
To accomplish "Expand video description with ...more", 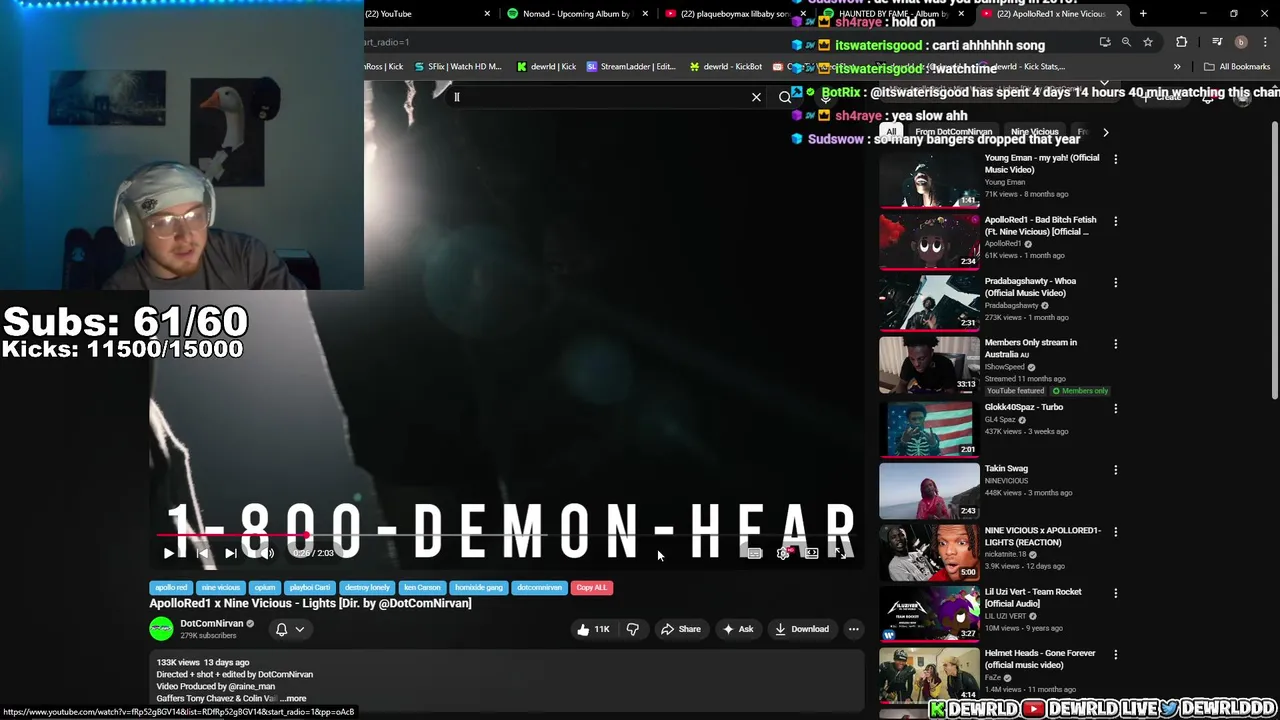I will [x=293, y=698].
